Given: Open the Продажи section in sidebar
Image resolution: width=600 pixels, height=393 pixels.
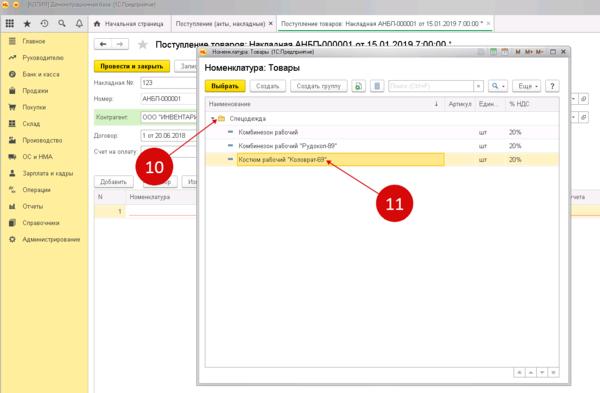Looking at the screenshot, I should [x=35, y=91].
